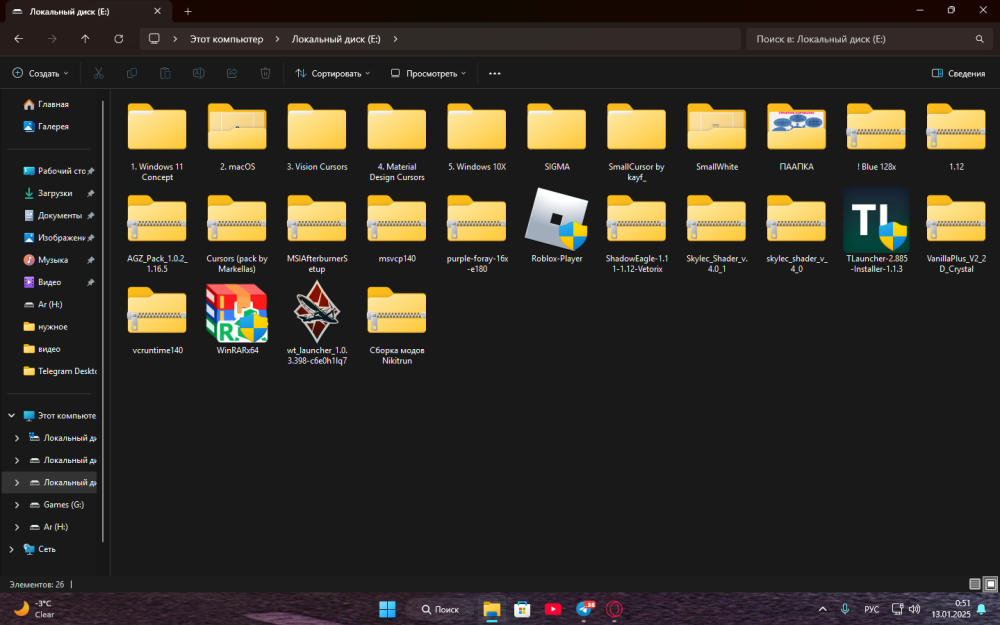
Task: Open Галерея in the navigation pane
Action: point(53,126)
